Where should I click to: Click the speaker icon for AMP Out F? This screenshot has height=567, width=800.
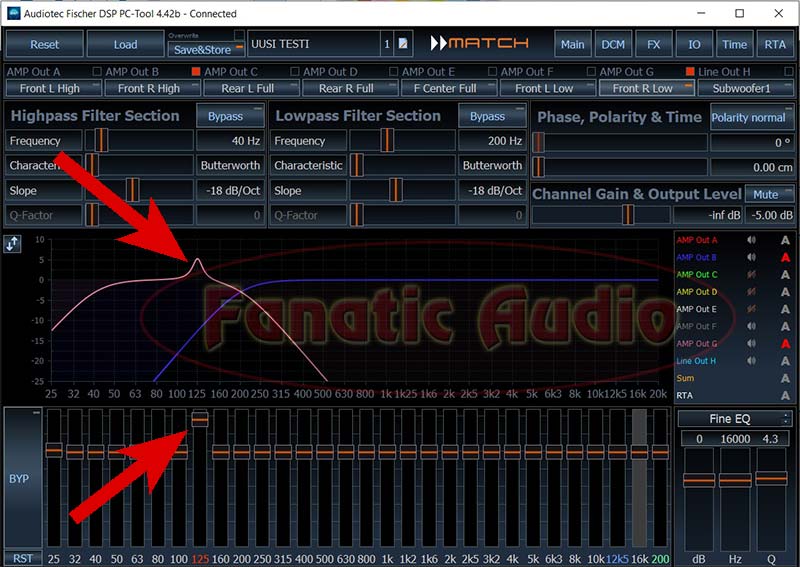[752, 326]
